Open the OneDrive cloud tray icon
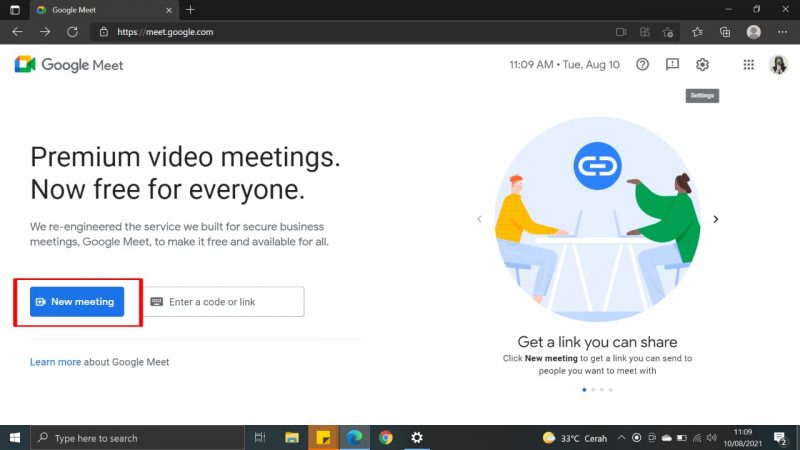This screenshot has height=450, width=800. [666, 438]
